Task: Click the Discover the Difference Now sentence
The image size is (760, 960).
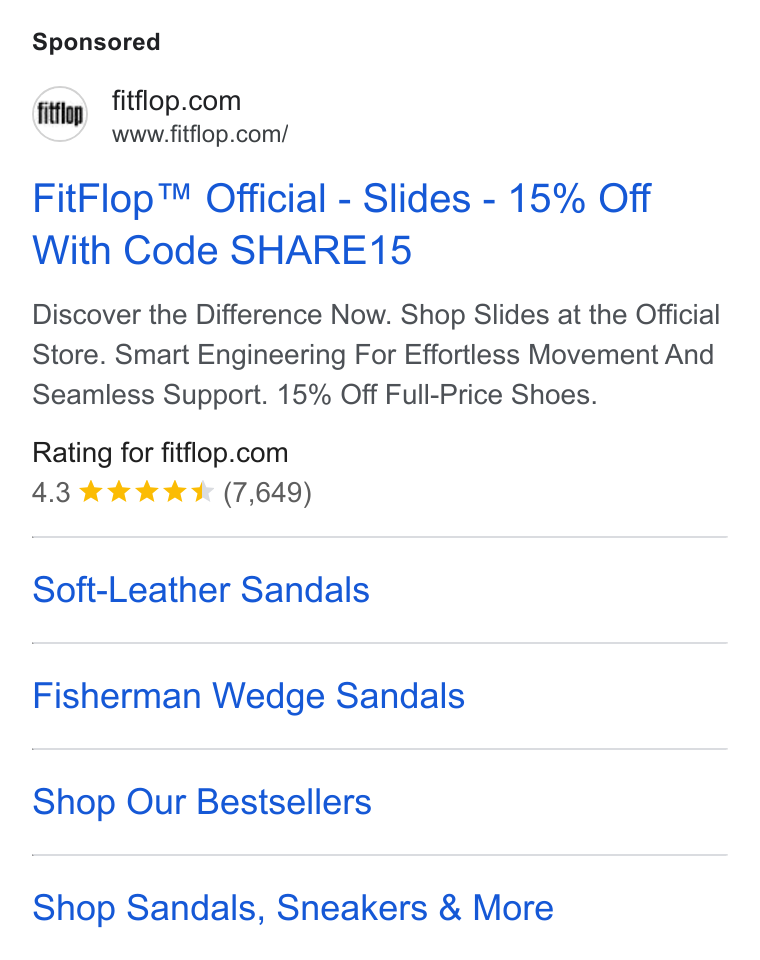Action: pos(211,315)
